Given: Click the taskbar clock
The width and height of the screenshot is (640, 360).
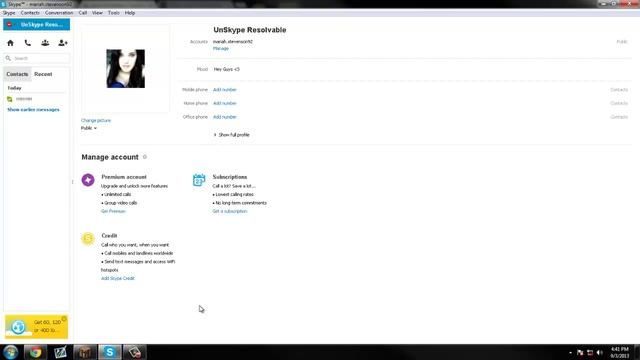Looking at the screenshot, I should tap(619, 353).
